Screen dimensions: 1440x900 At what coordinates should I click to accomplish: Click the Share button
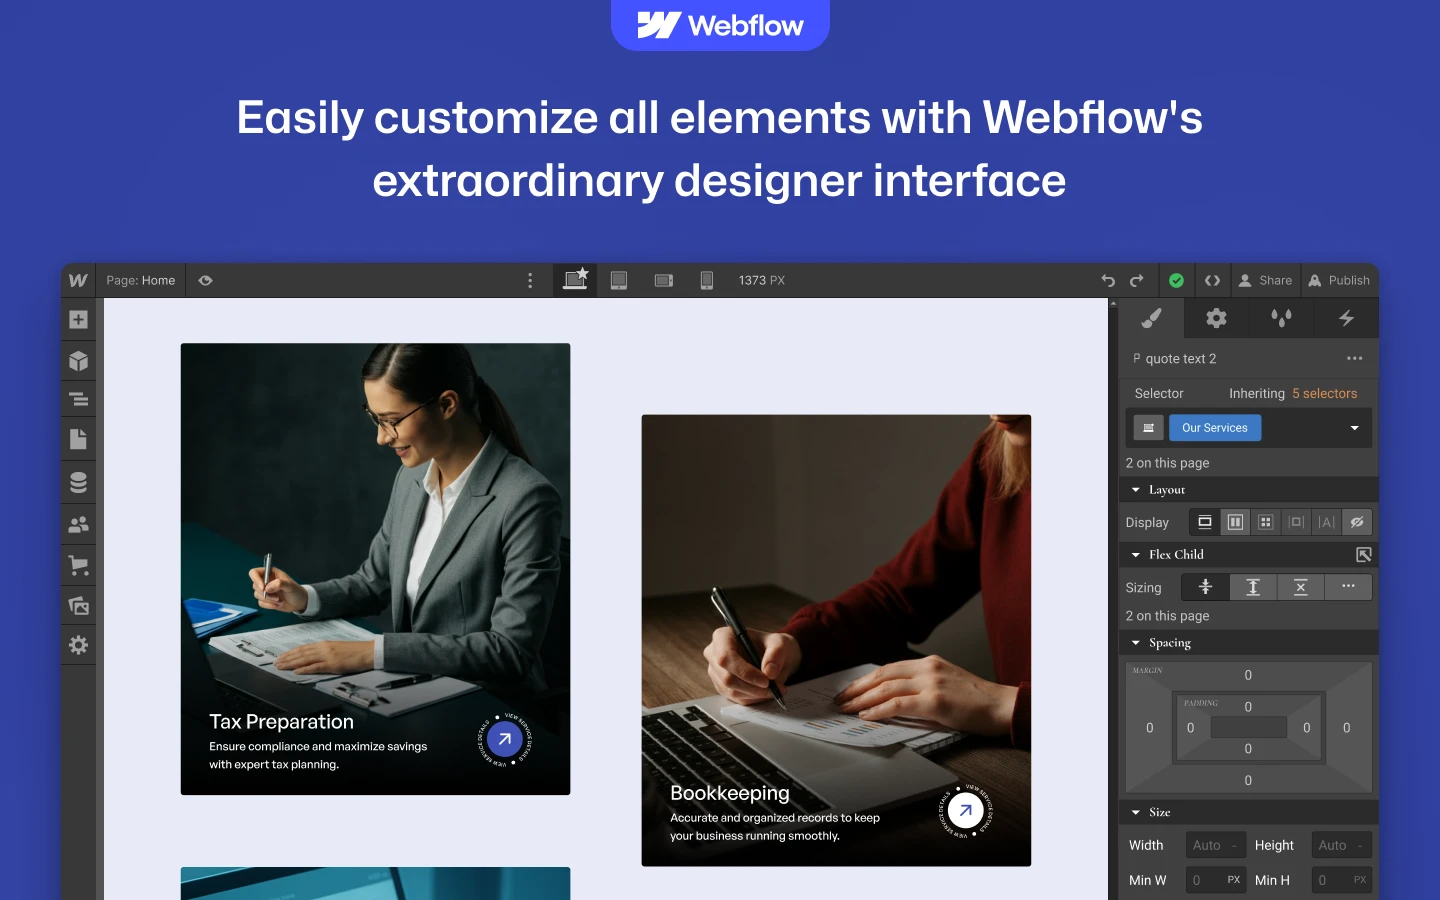(x=1265, y=281)
